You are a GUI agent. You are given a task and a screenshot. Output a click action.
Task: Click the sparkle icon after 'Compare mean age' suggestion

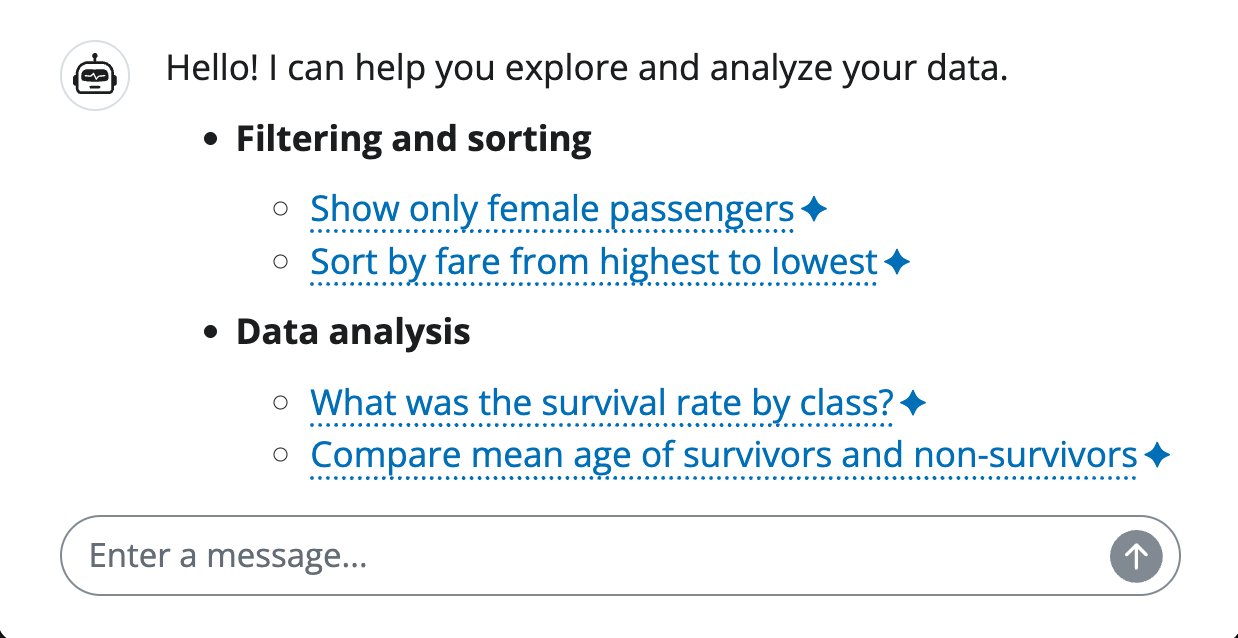1156,456
